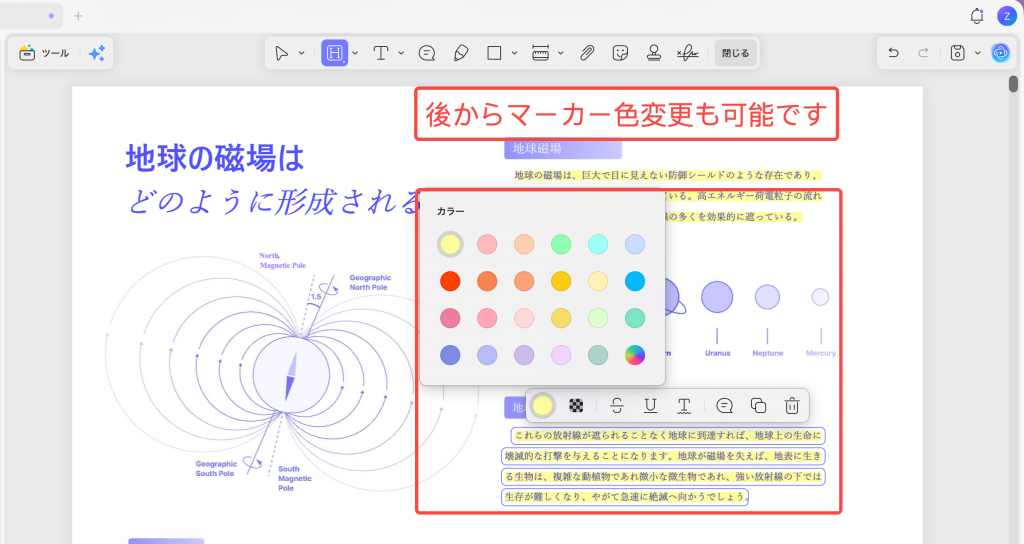Screen dimensions: 1024x544
Task: Choose the peach swatch in first row
Action: pyautogui.click(x=524, y=244)
